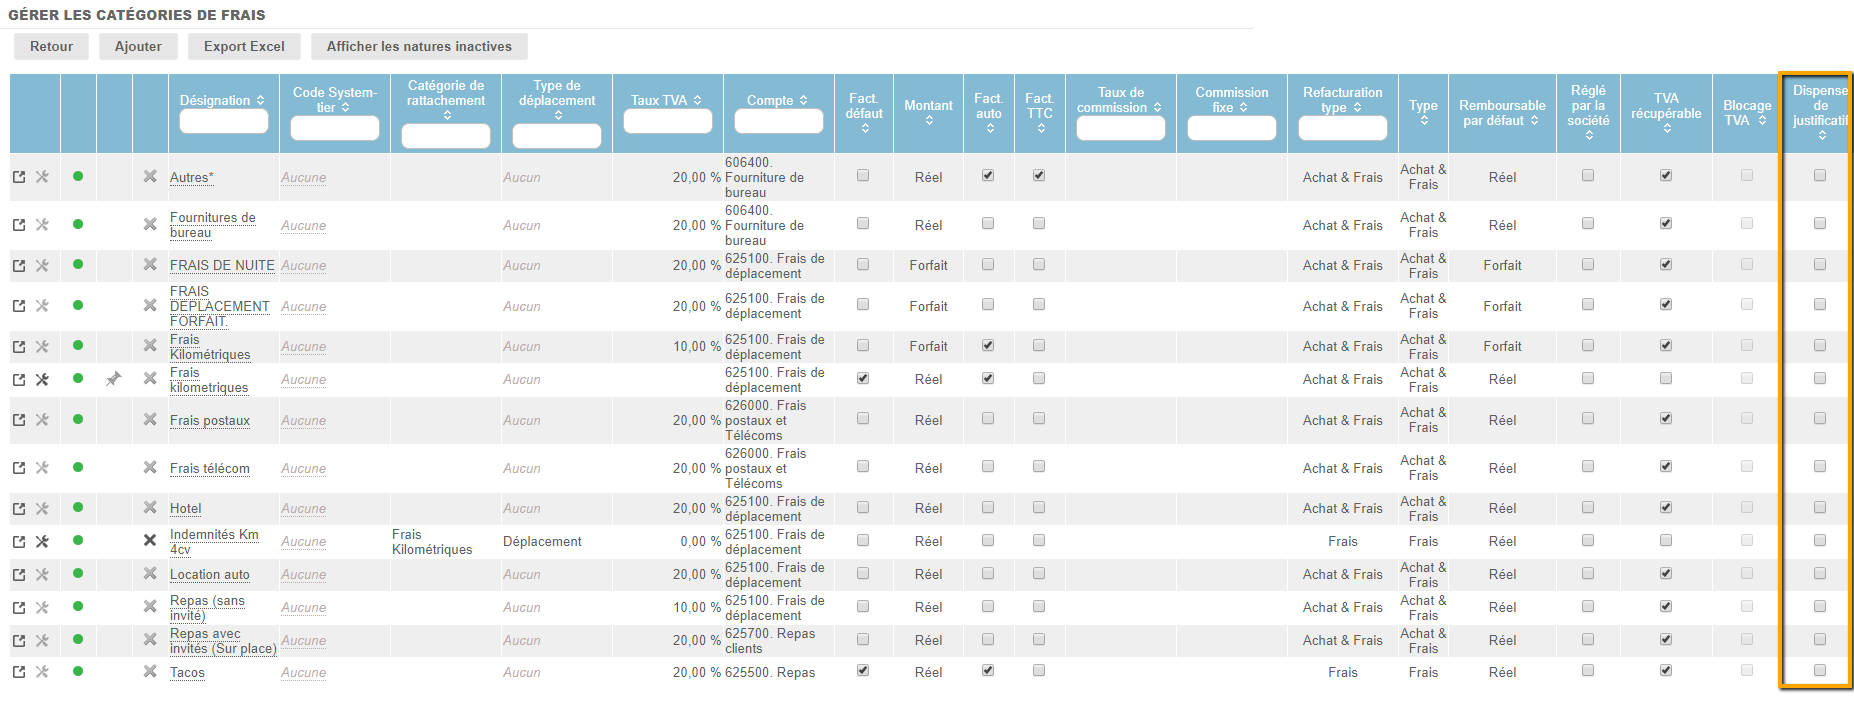
Task: Open the edit icon for Autres row
Action: tap(19, 177)
